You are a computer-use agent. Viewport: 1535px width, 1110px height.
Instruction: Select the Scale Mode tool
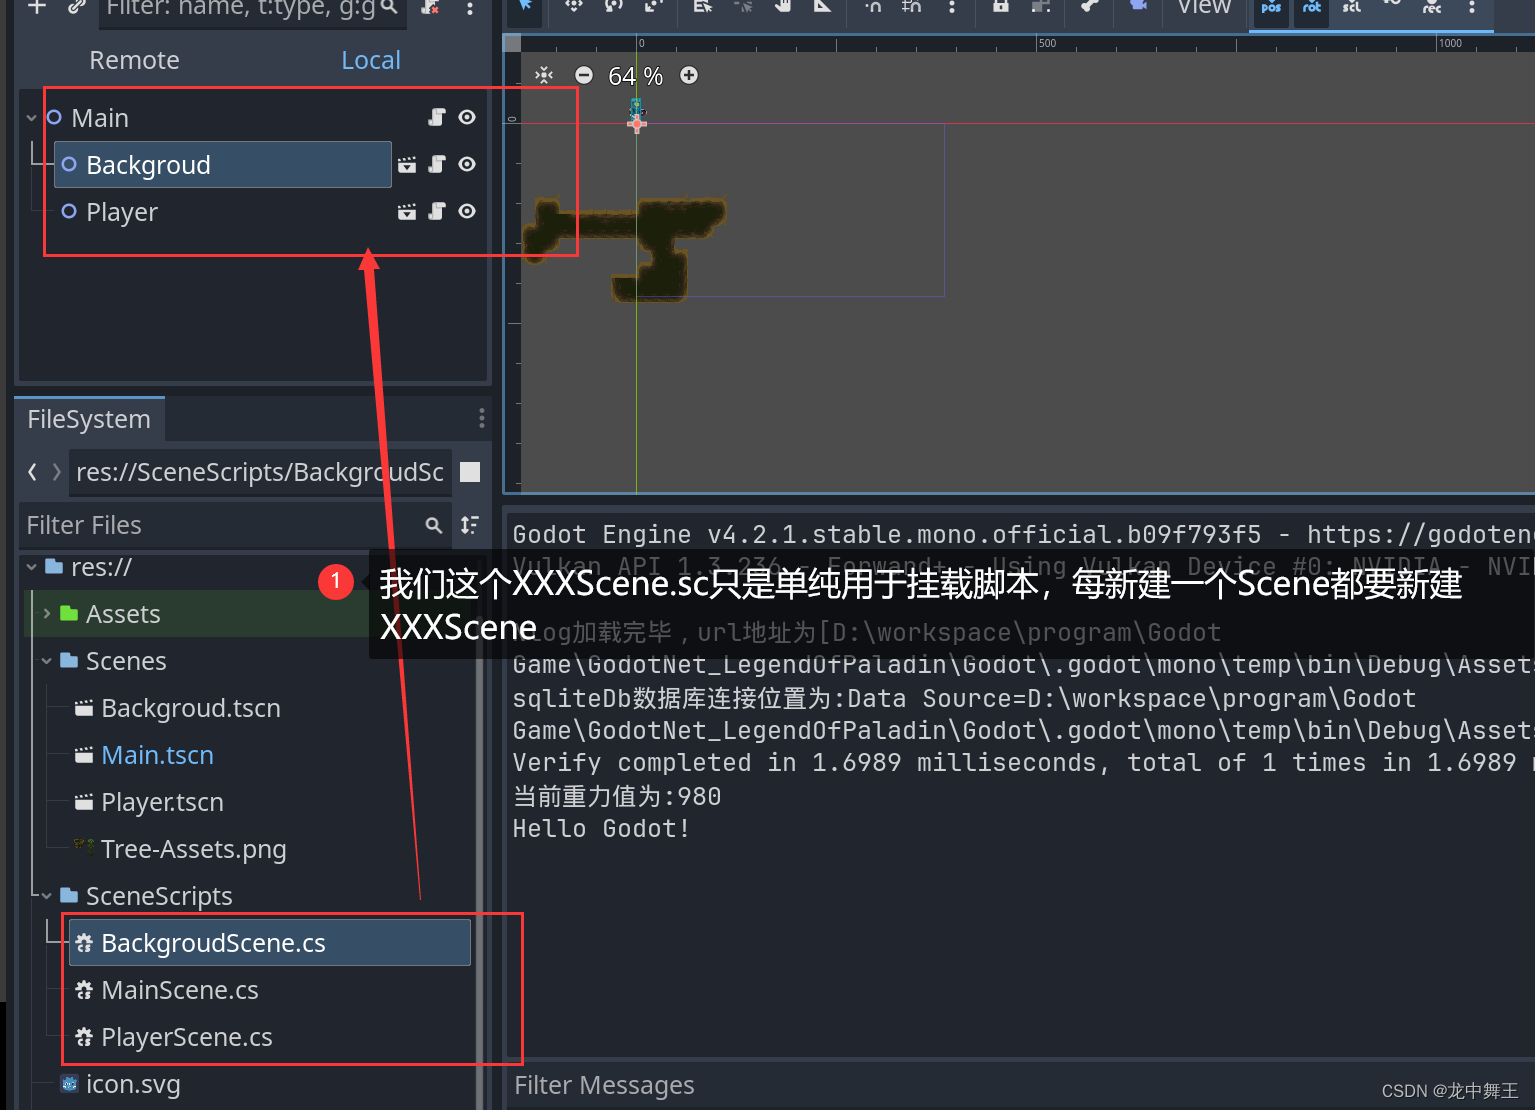654,6
